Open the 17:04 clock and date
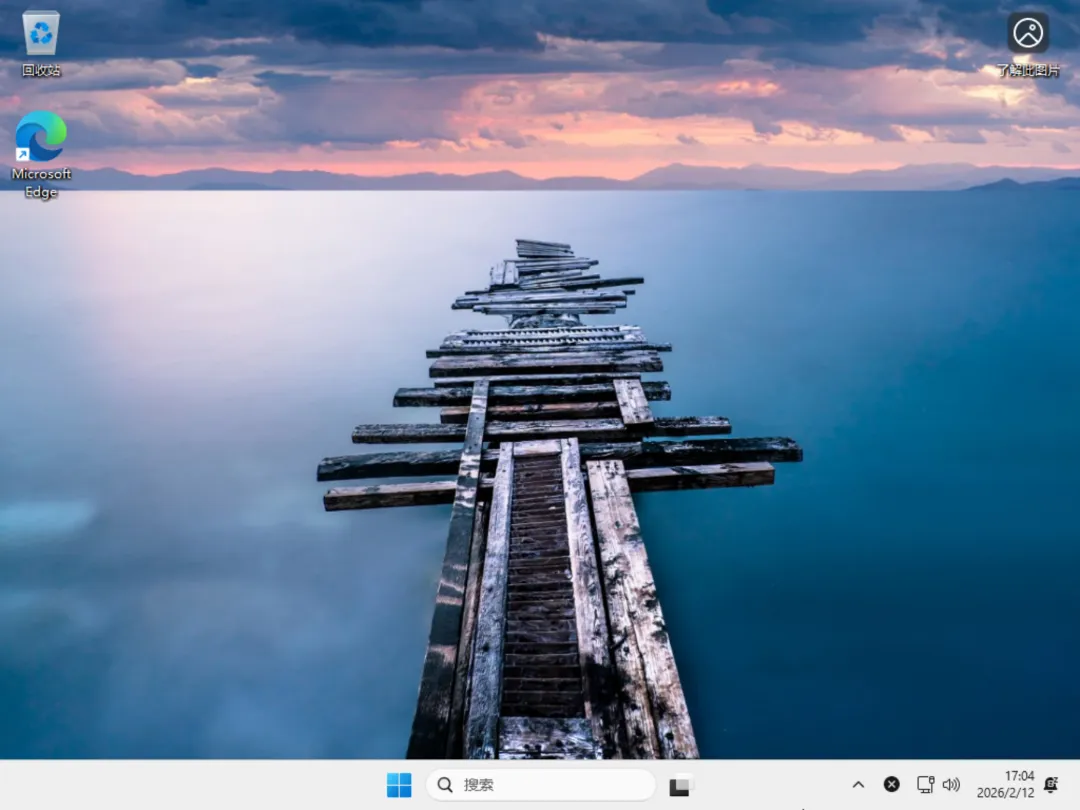 pos(1005,785)
